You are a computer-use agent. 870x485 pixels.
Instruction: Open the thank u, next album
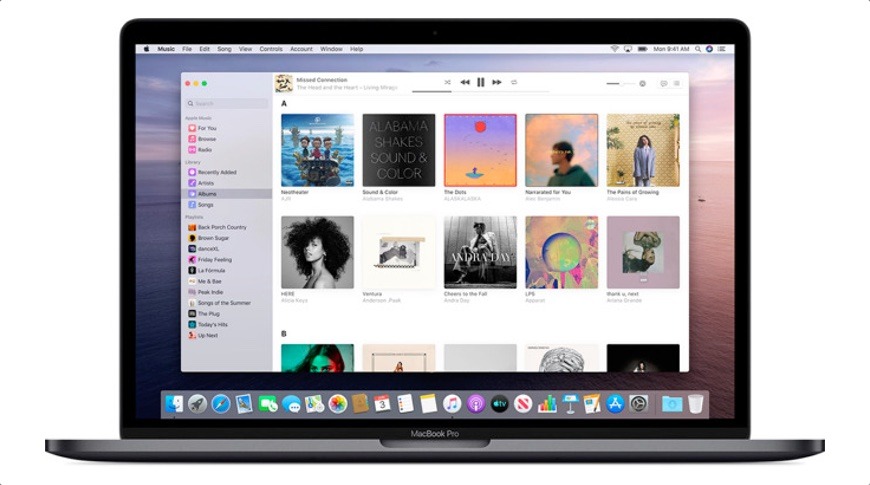(x=643, y=252)
